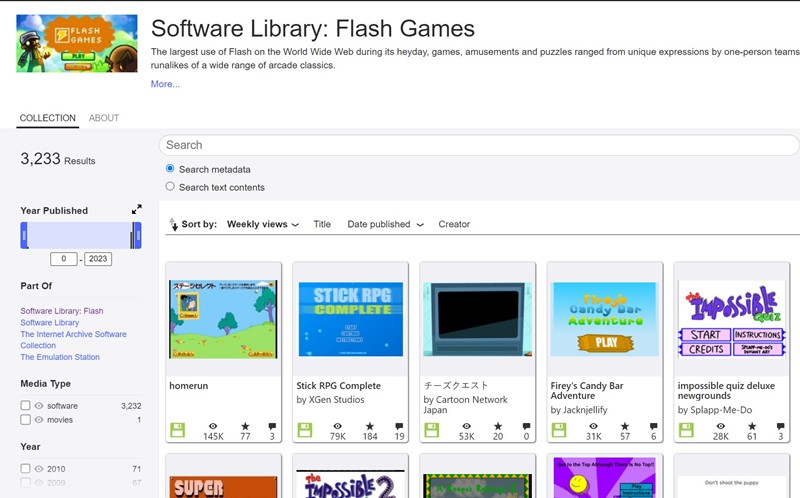
Task: Click the floppy icon on Cartoon Network Japan card
Action: 432,430
